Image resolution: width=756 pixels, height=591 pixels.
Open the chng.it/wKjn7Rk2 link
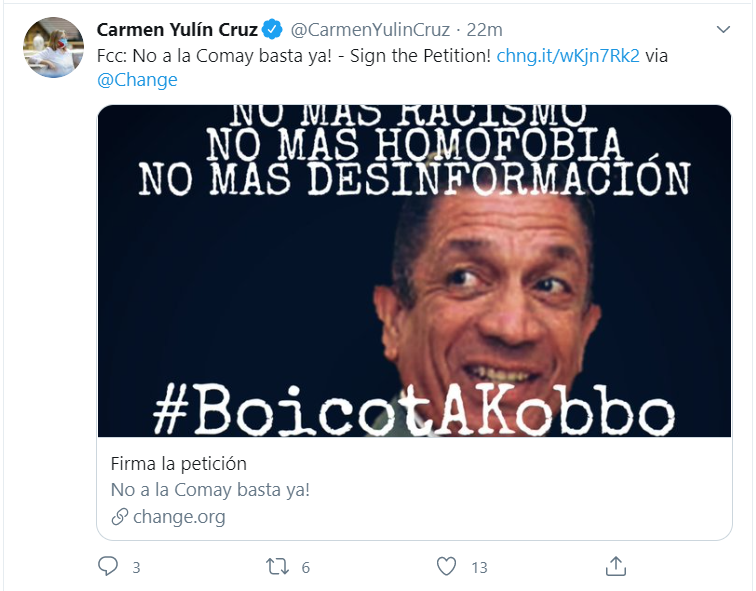click(569, 56)
